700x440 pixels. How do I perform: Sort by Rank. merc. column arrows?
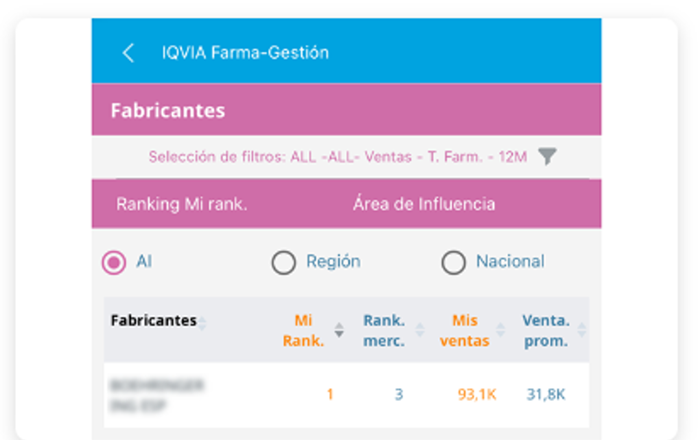tap(420, 330)
